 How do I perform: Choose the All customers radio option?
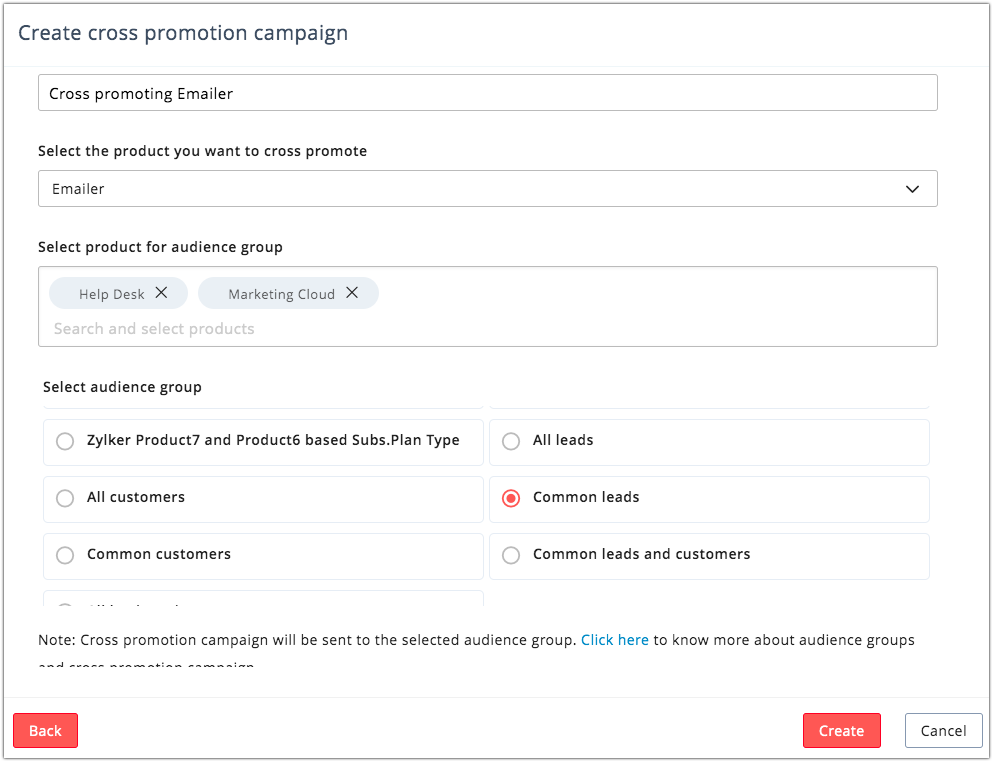pos(65,498)
